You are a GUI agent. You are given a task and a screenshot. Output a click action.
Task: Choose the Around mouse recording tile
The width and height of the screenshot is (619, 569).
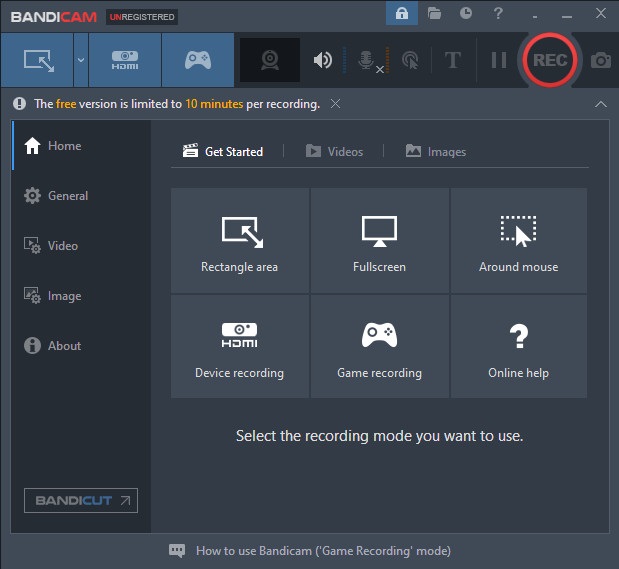518,241
